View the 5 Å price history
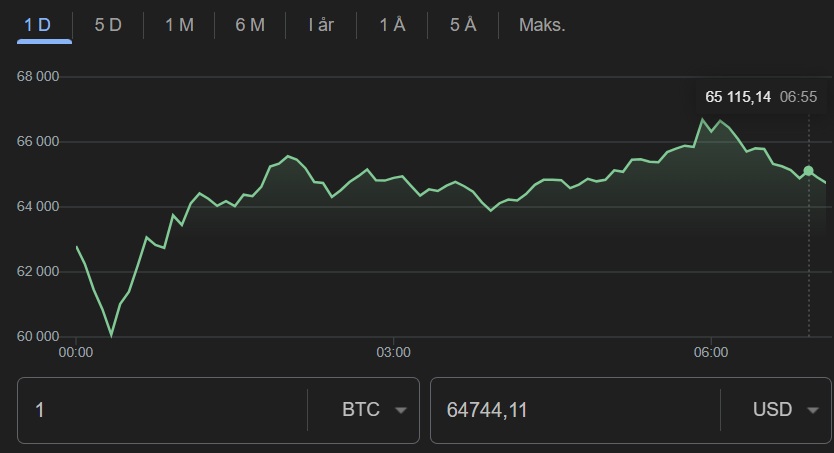Image resolution: width=834 pixels, height=453 pixels. coord(463,25)
